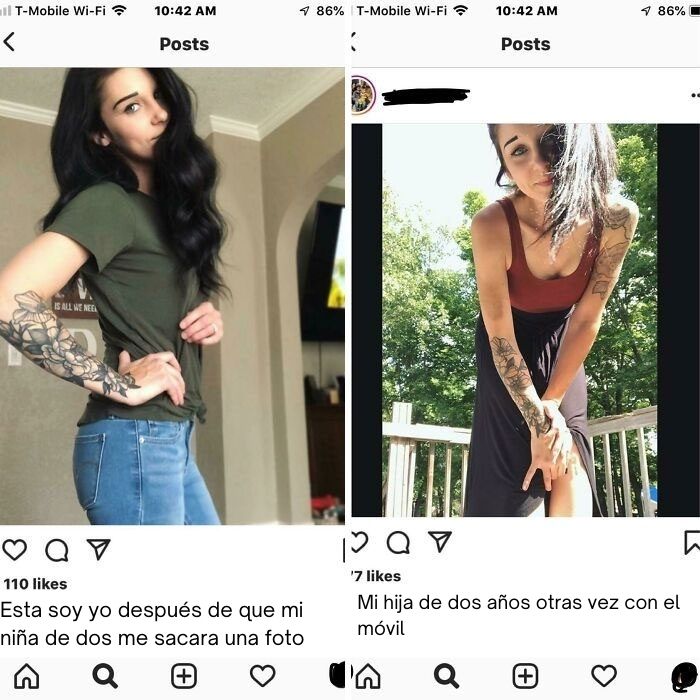Open Home tab in left bottom bar
Screen dimensions: 700x700
27,676
